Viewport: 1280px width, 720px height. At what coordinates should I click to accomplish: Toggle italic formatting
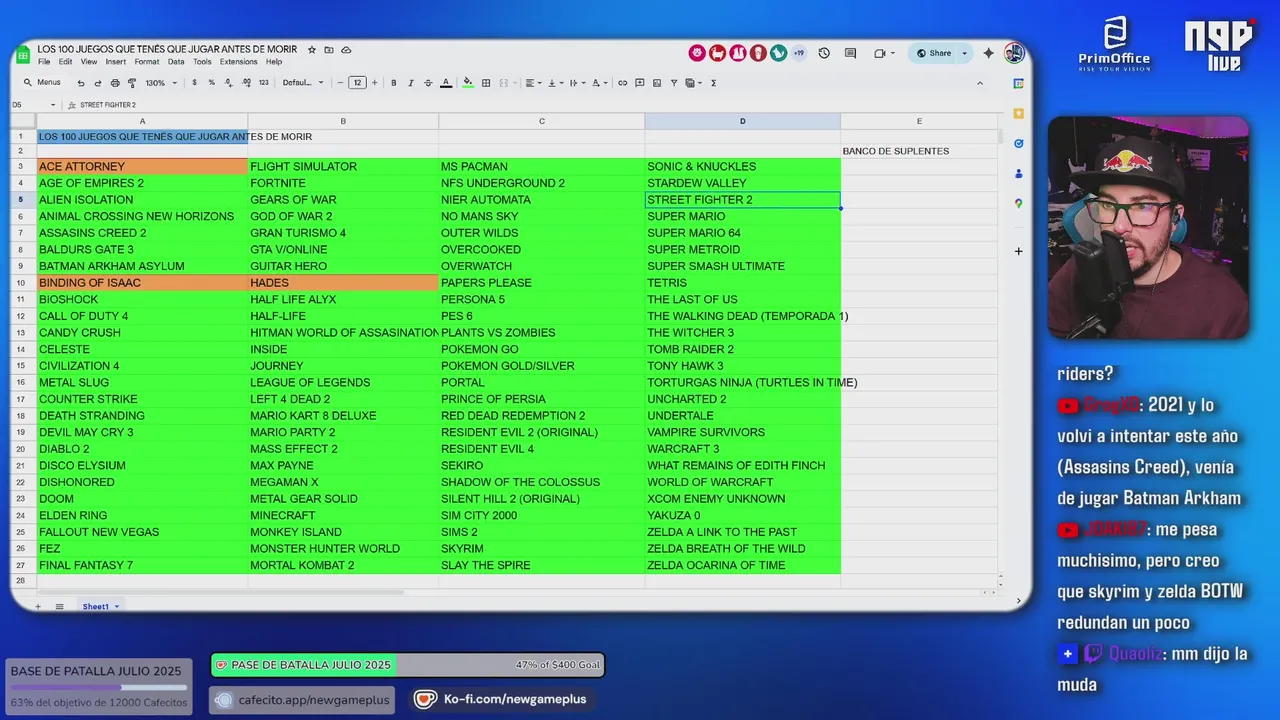(411, 83)
